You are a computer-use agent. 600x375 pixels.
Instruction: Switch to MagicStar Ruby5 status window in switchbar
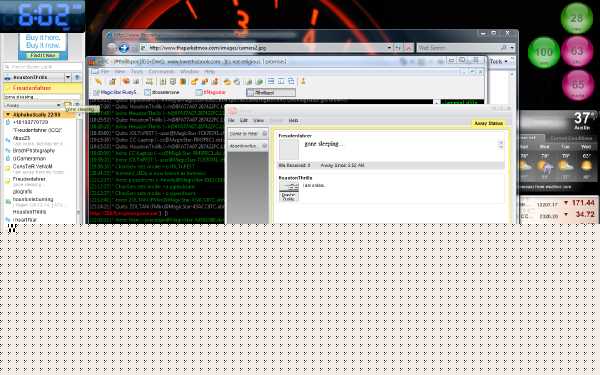115,92
